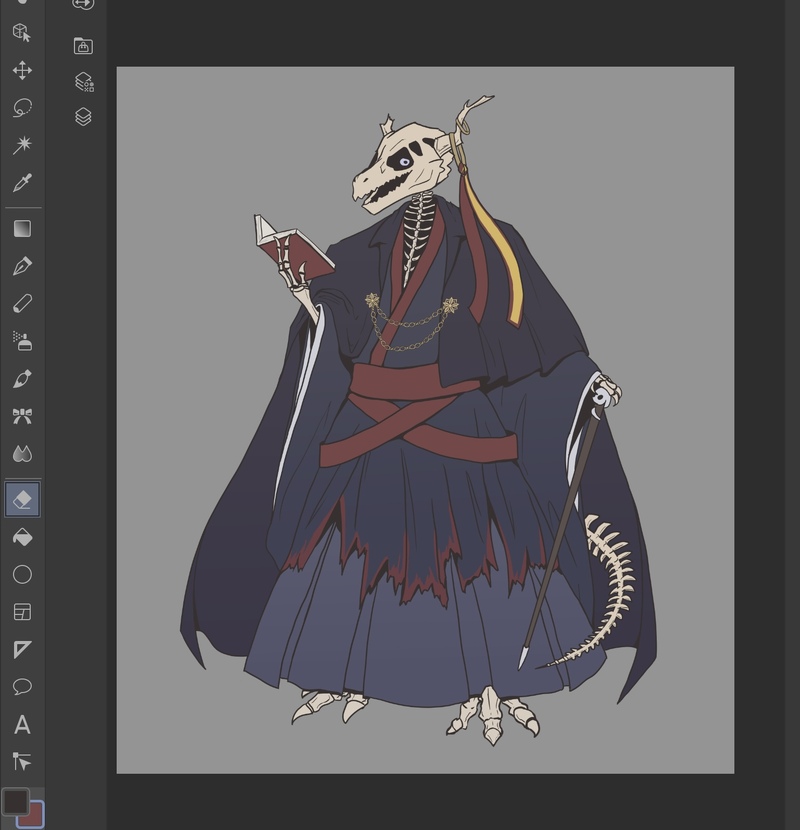Screen dimensions: 800x830
Task: Choose the Pencil marker tool
Action: [22, 304]
